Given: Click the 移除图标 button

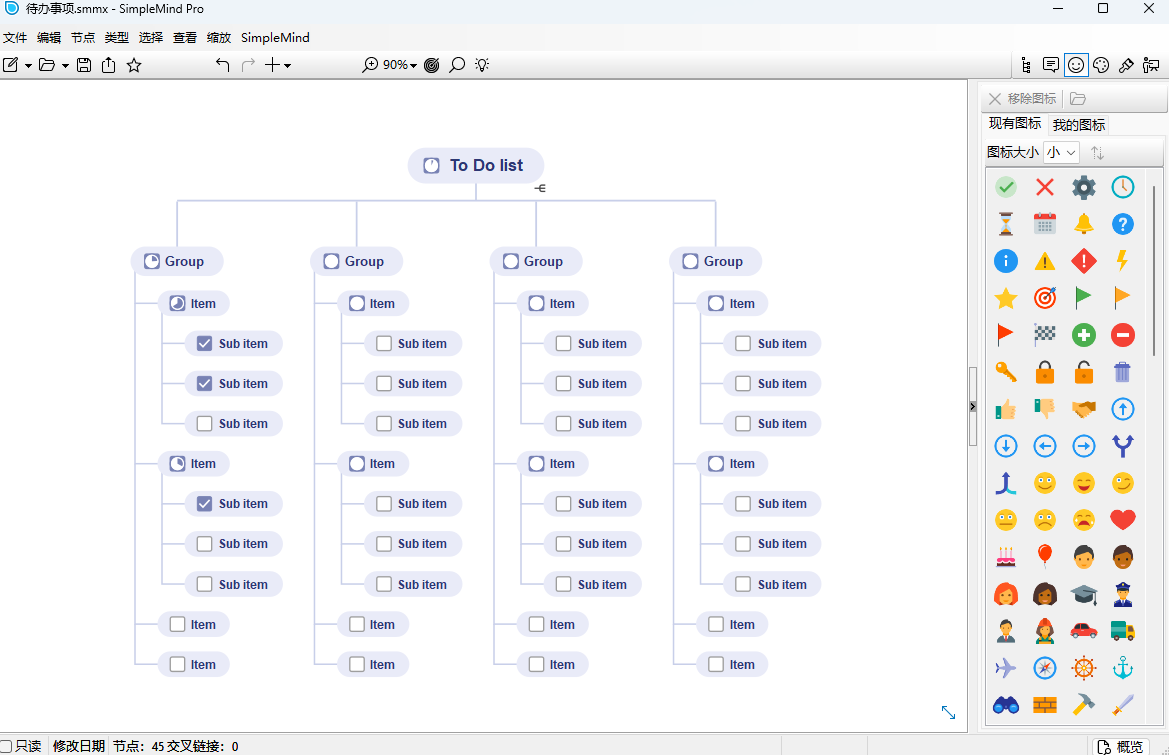Looking at the screenshot, I should 1022,98.
